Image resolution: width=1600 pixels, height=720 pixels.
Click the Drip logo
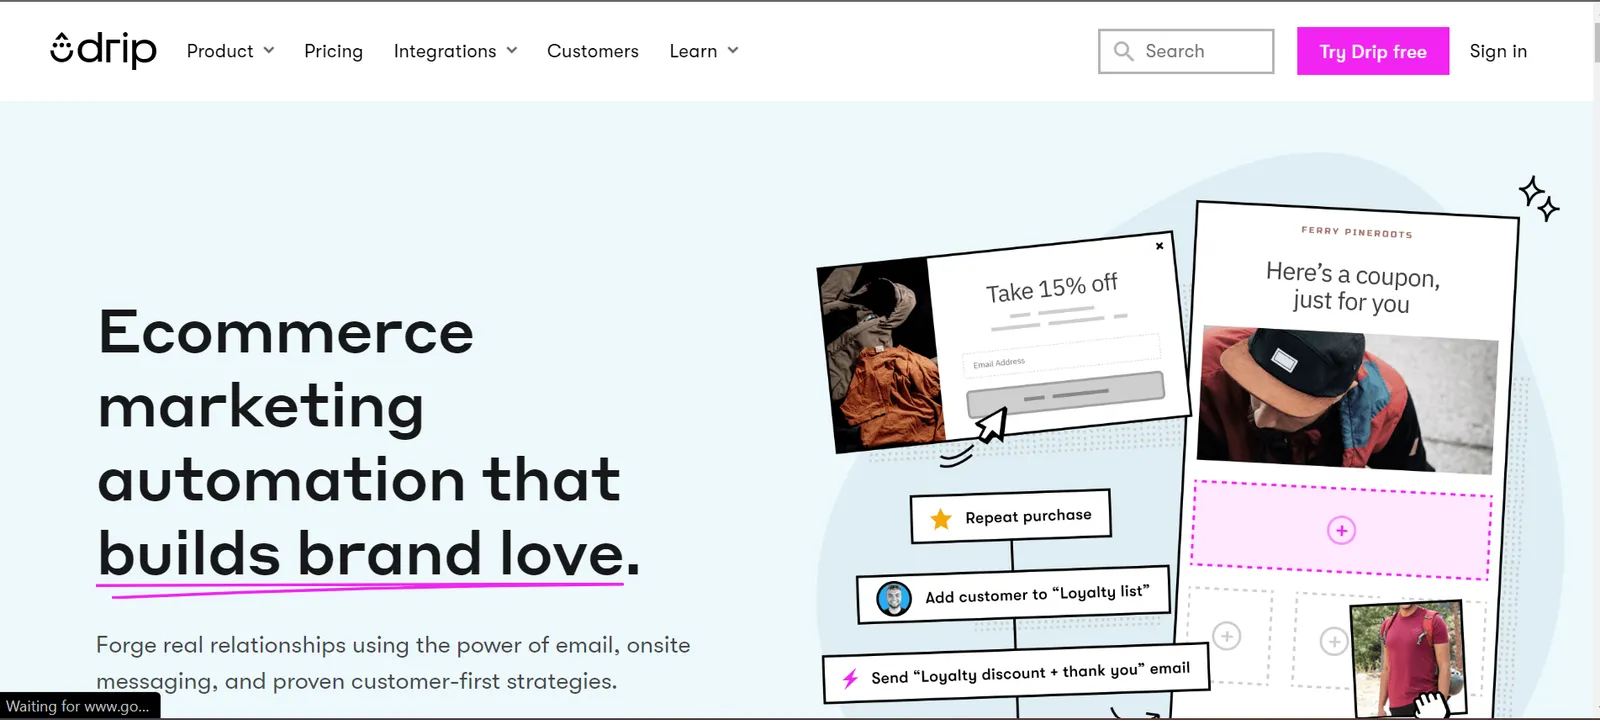(x=103, y=50)
